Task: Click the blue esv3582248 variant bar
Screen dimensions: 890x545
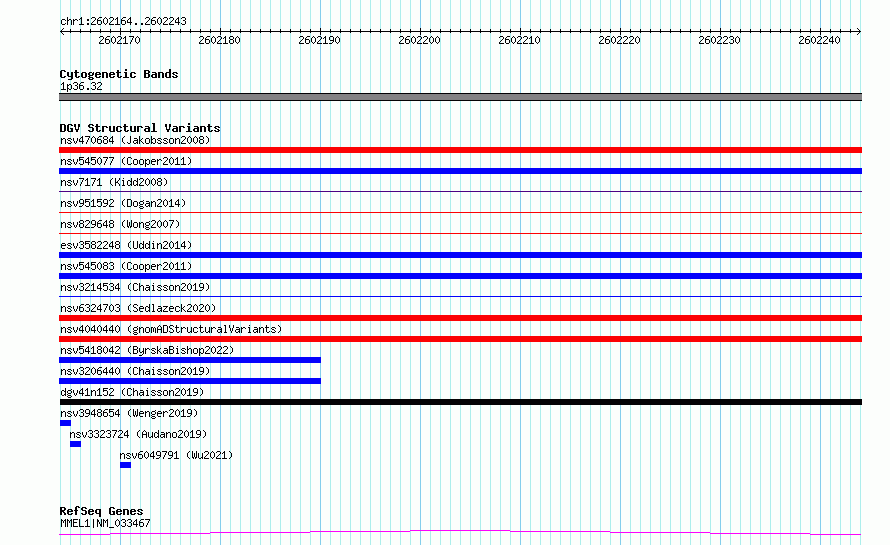Action: coord(460,255)
